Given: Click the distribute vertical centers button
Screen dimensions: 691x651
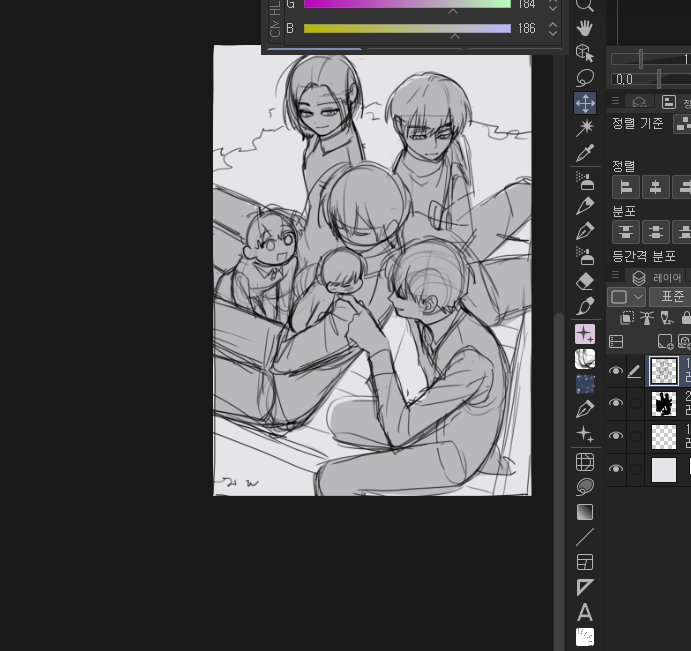Looking at the screenshot, I should click(x=656, y=232).
